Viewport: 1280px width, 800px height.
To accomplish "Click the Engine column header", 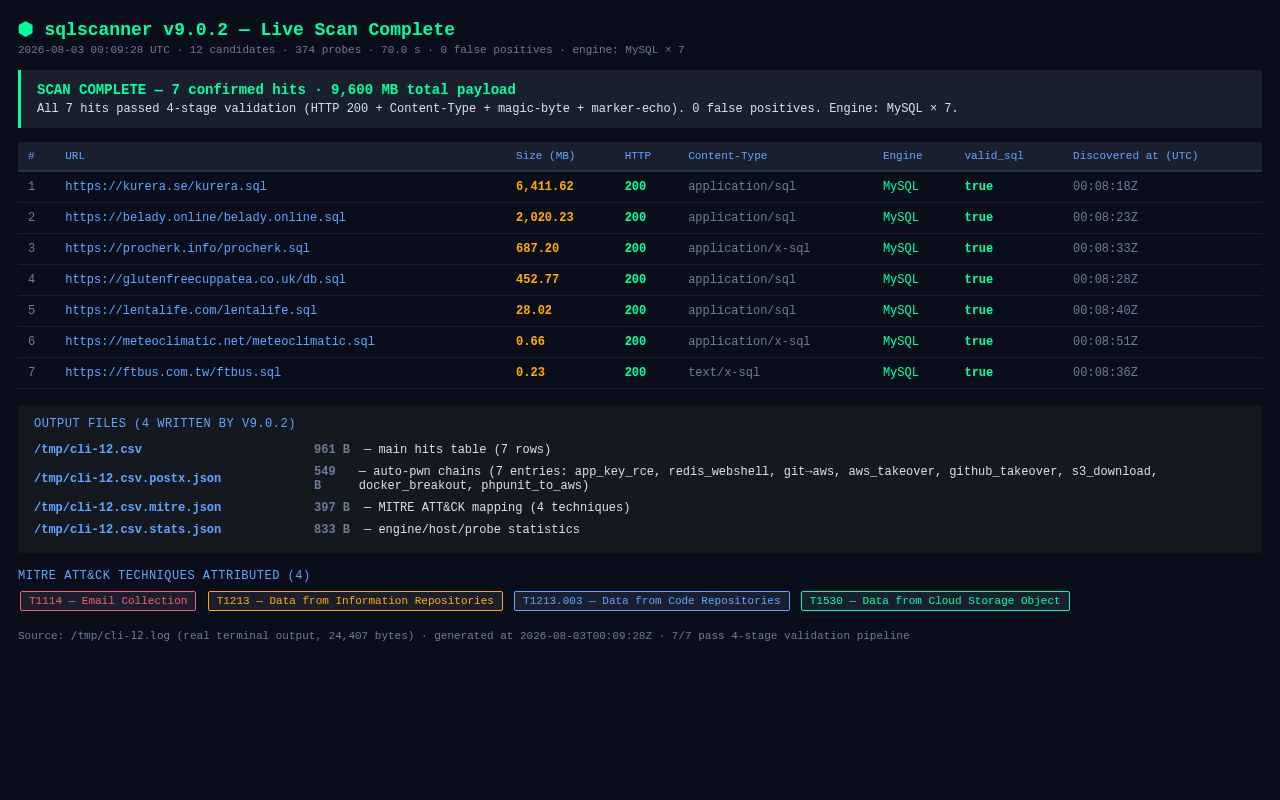I will tap(902, 156).
